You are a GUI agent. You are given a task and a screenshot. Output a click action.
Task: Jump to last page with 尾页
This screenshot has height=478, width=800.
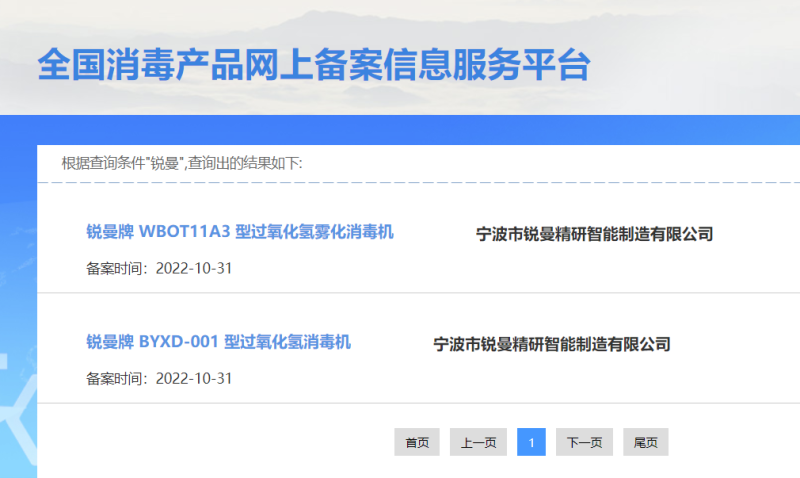[645, 442]
